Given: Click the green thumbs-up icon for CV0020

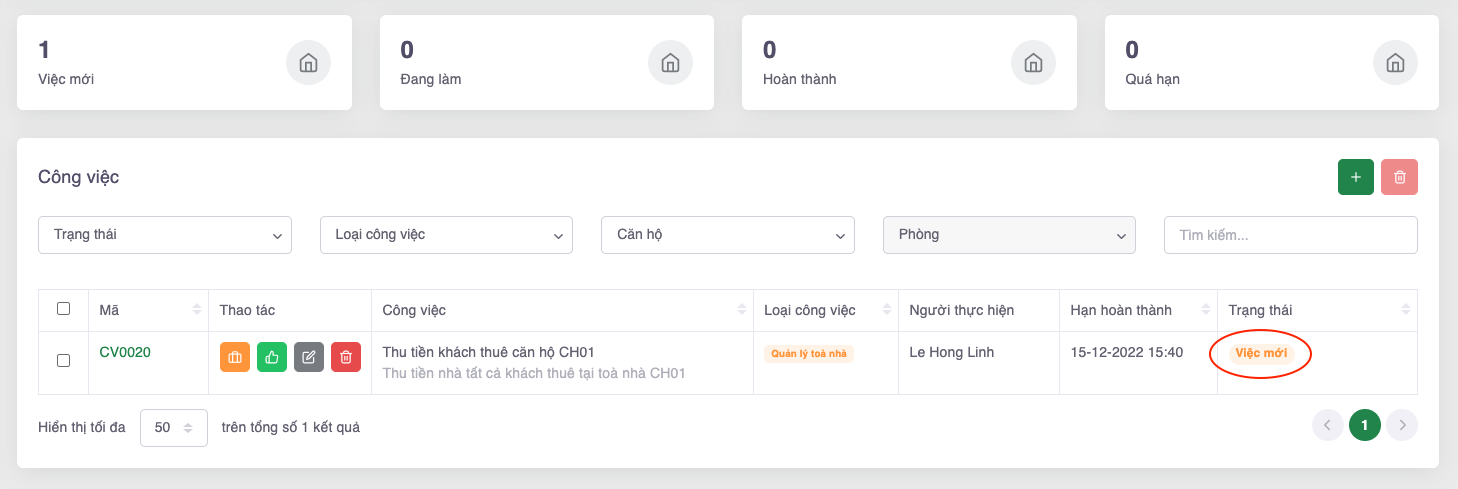Looking at the screenshot, I should (x=272, y=357).
